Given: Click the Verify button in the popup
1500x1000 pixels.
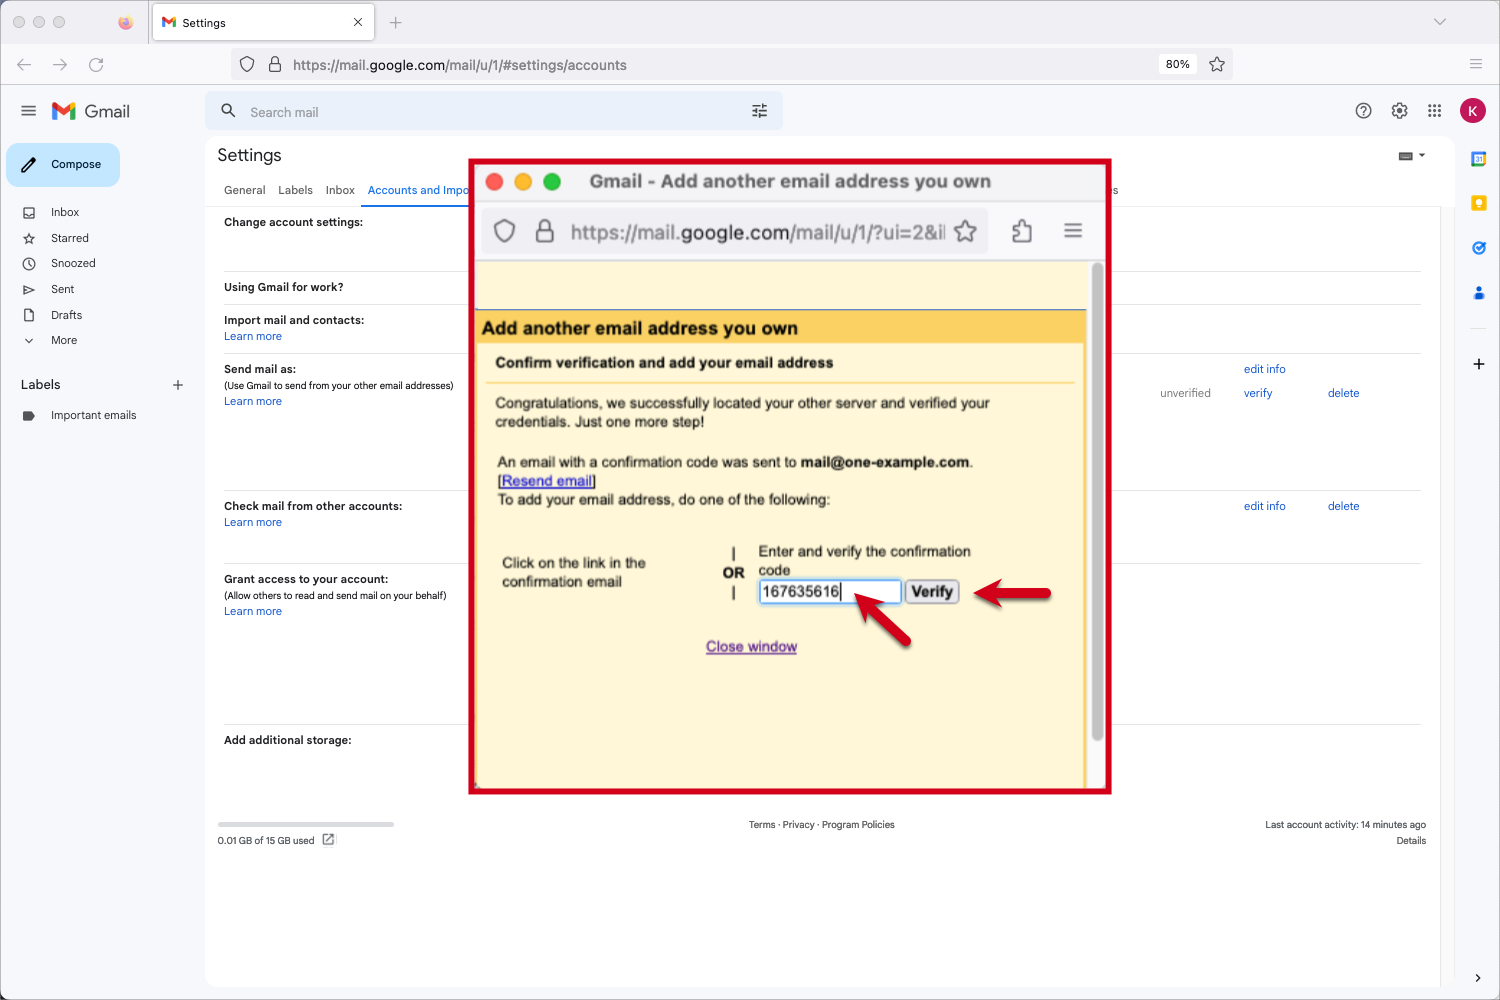Looking at the screenshot, I should point(932,592).
